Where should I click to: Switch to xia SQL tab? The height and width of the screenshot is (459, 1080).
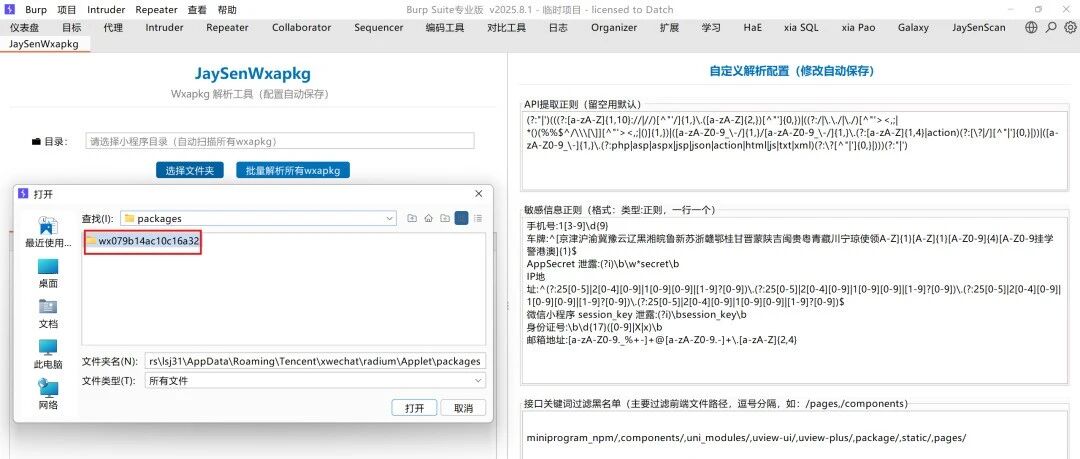tap(801, 28)
